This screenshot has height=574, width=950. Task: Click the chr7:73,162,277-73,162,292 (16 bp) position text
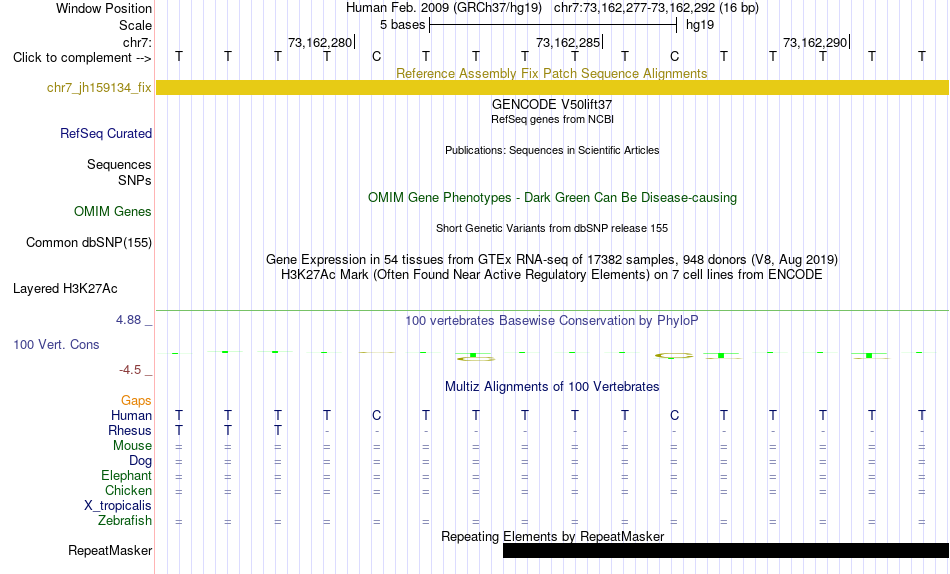656,8
